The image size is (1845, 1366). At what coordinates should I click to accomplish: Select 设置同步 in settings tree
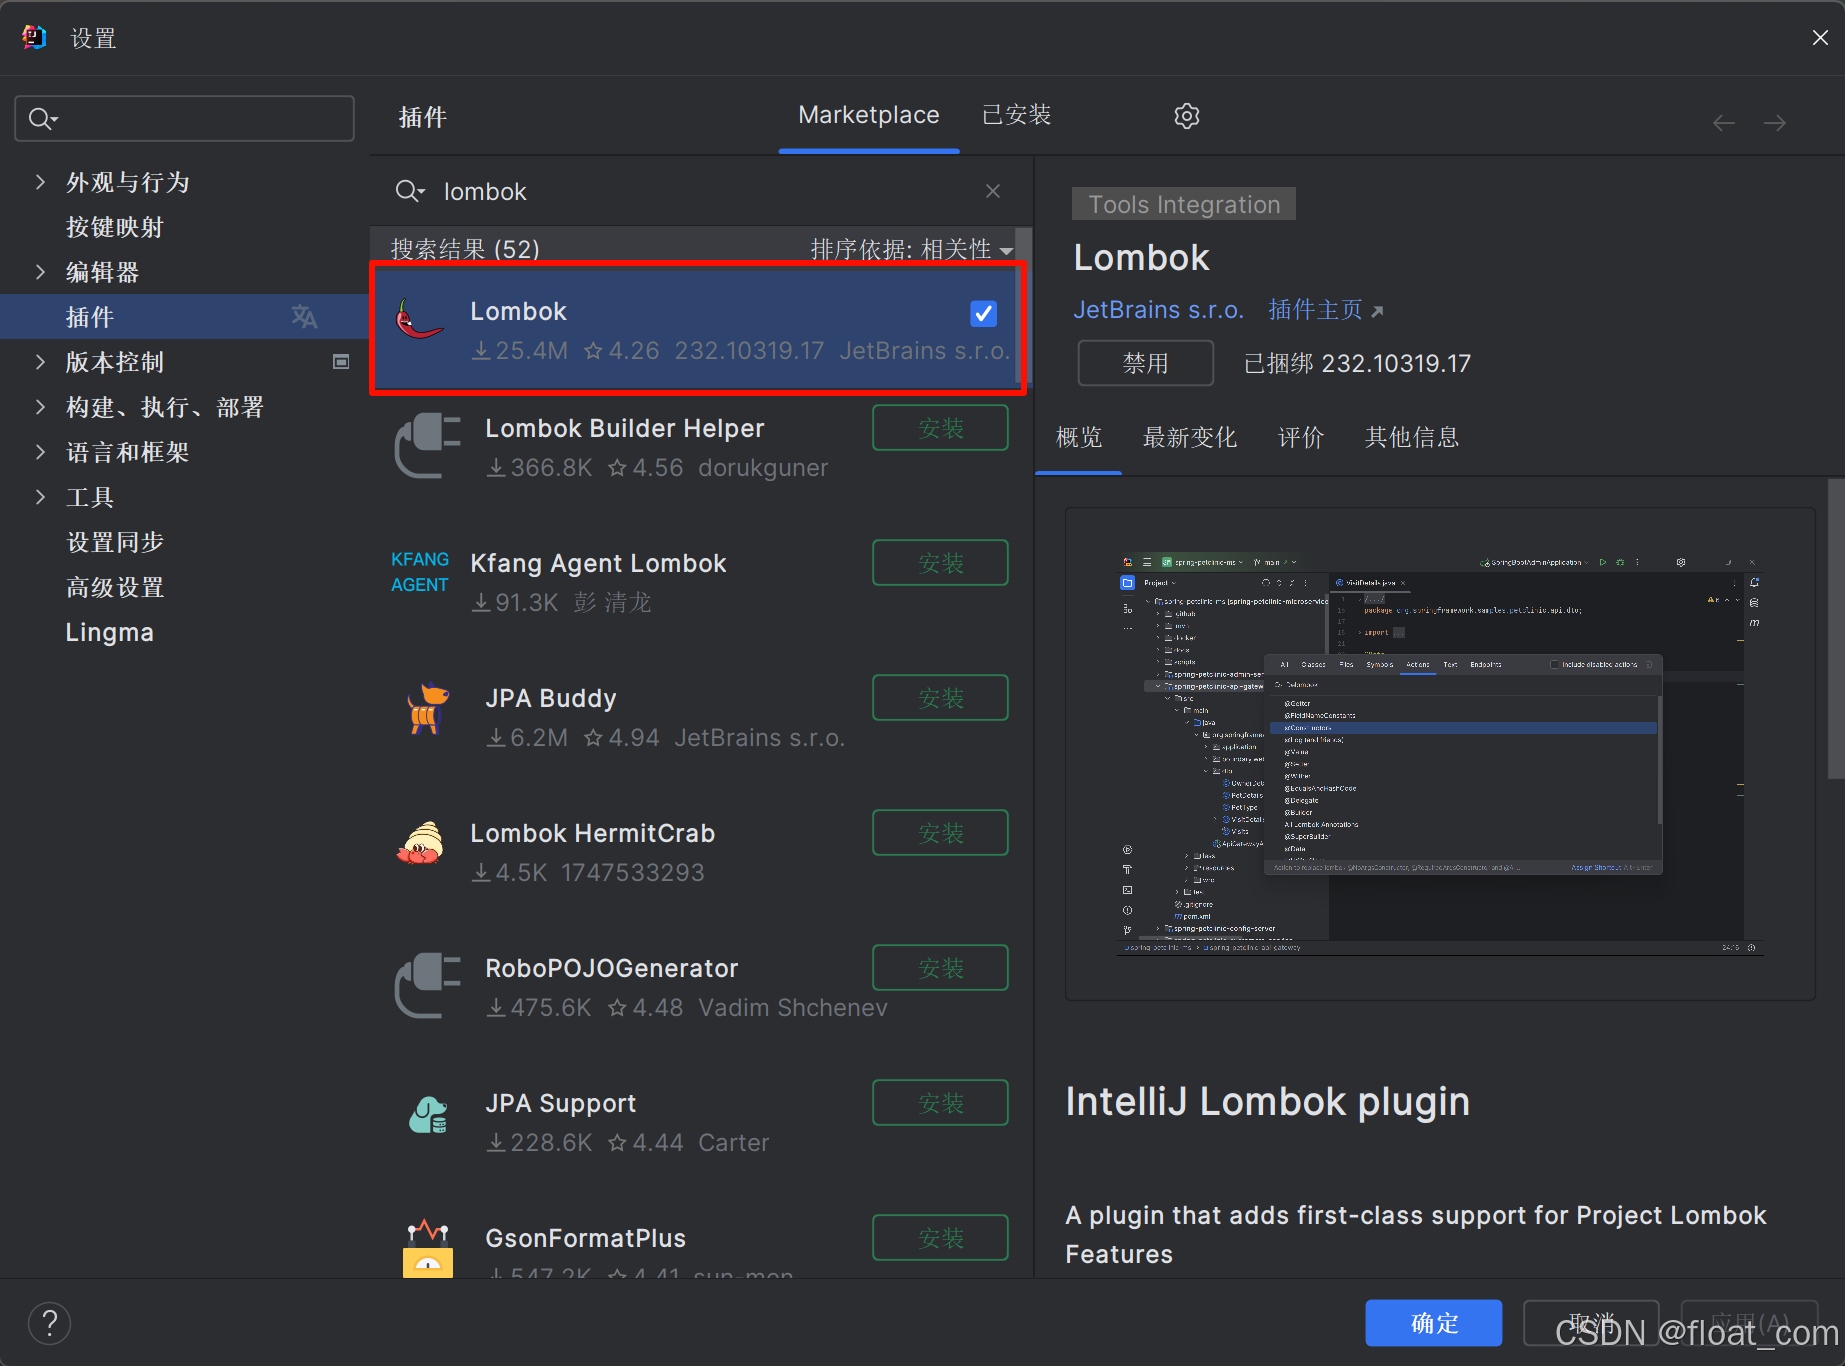click(114, 542)
